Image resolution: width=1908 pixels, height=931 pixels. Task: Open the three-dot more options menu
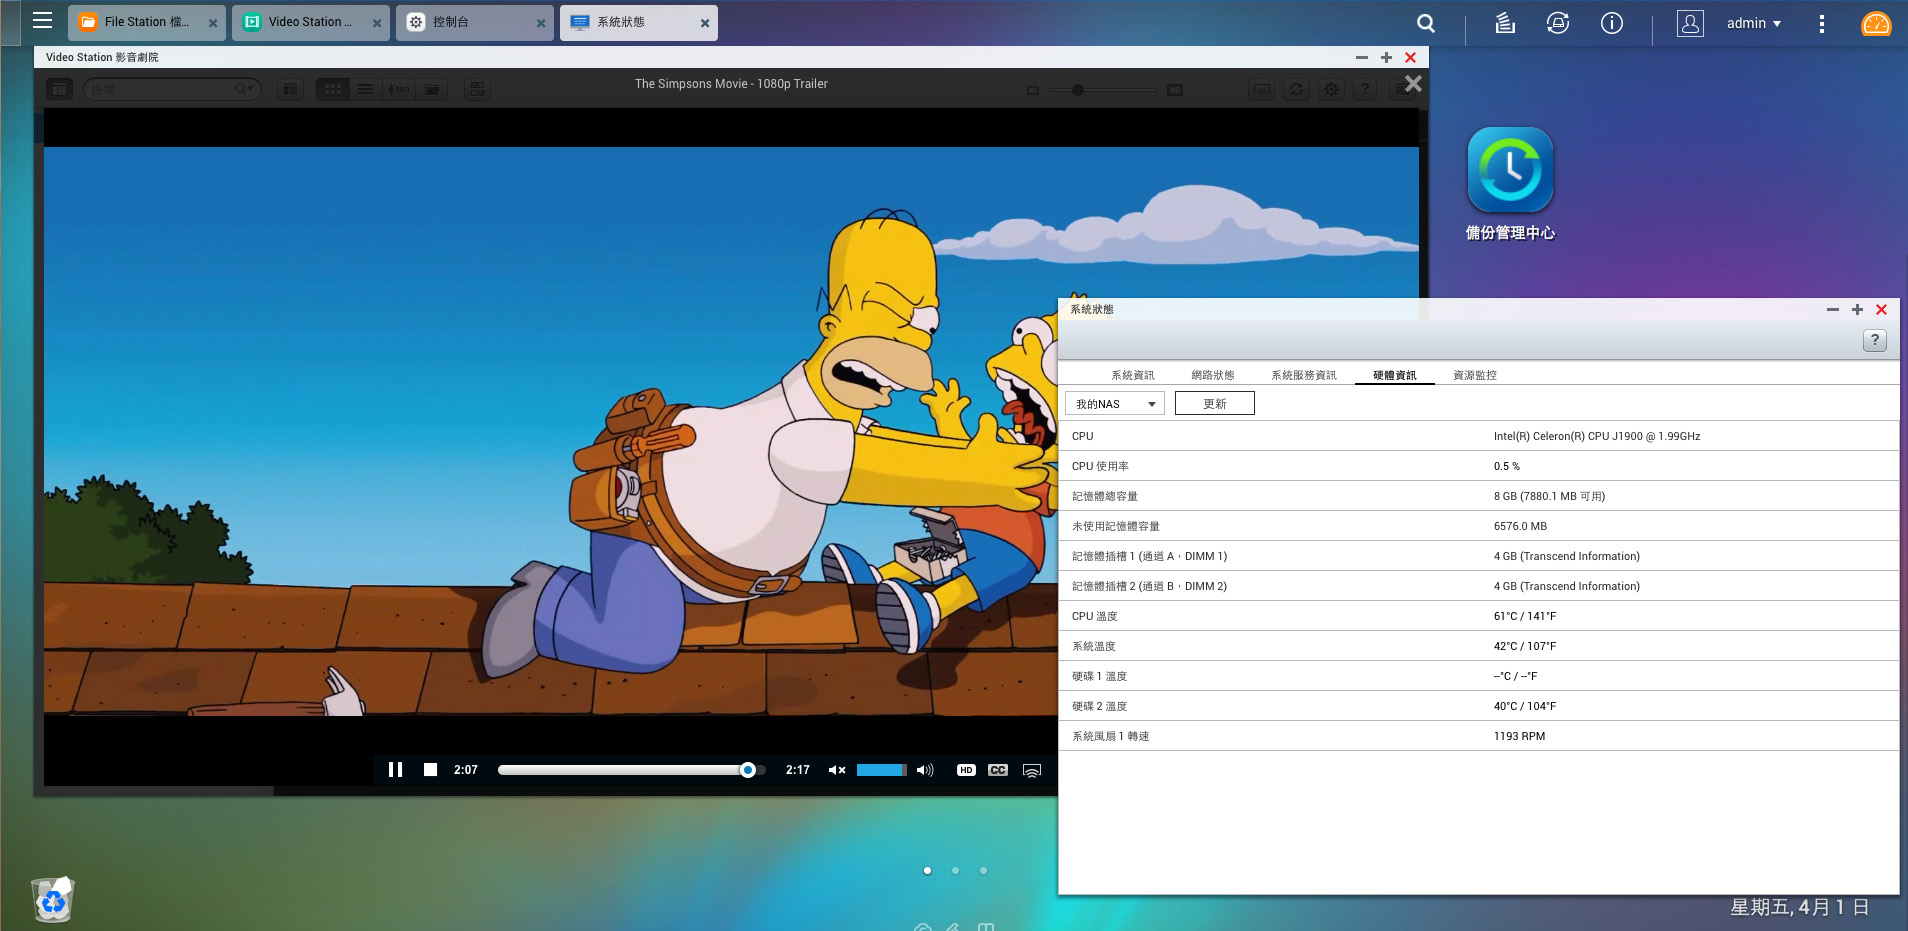point(1822,23)
